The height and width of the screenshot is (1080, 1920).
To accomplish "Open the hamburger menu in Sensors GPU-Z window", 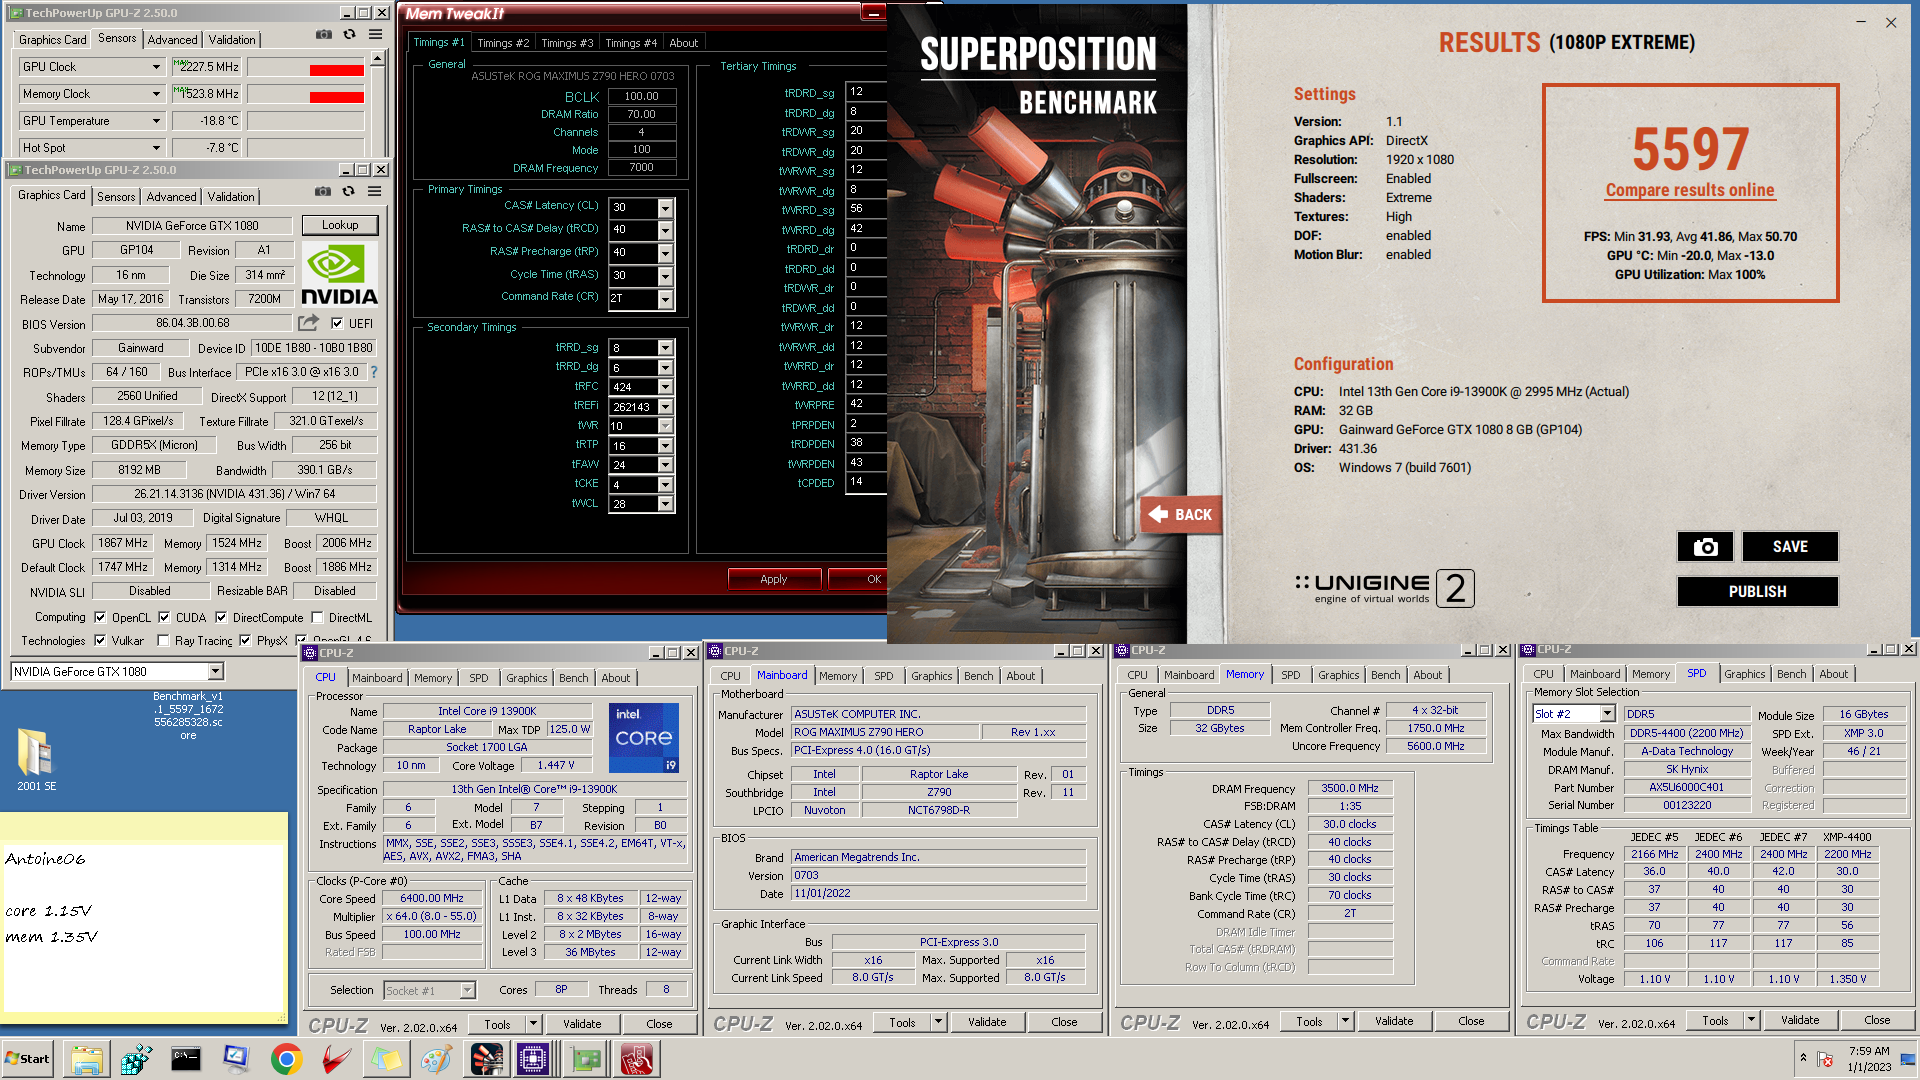I will coord(375,35).
